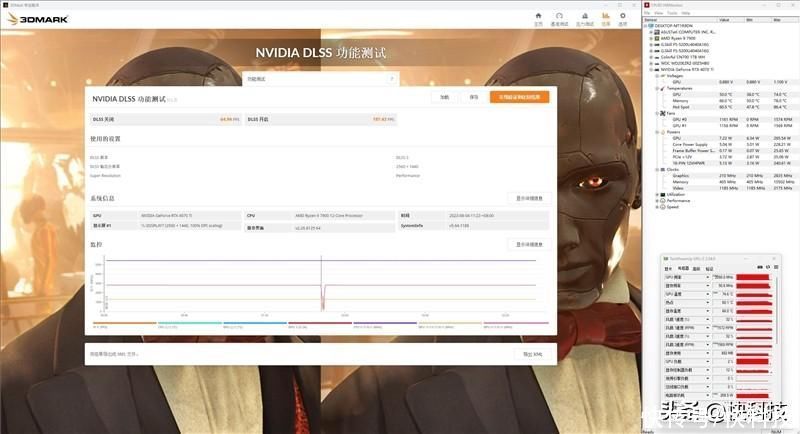Screen dimensions: 800x434
Task: Switch to GPU-Z 传感器 tab
Action: tap(683, 268)
